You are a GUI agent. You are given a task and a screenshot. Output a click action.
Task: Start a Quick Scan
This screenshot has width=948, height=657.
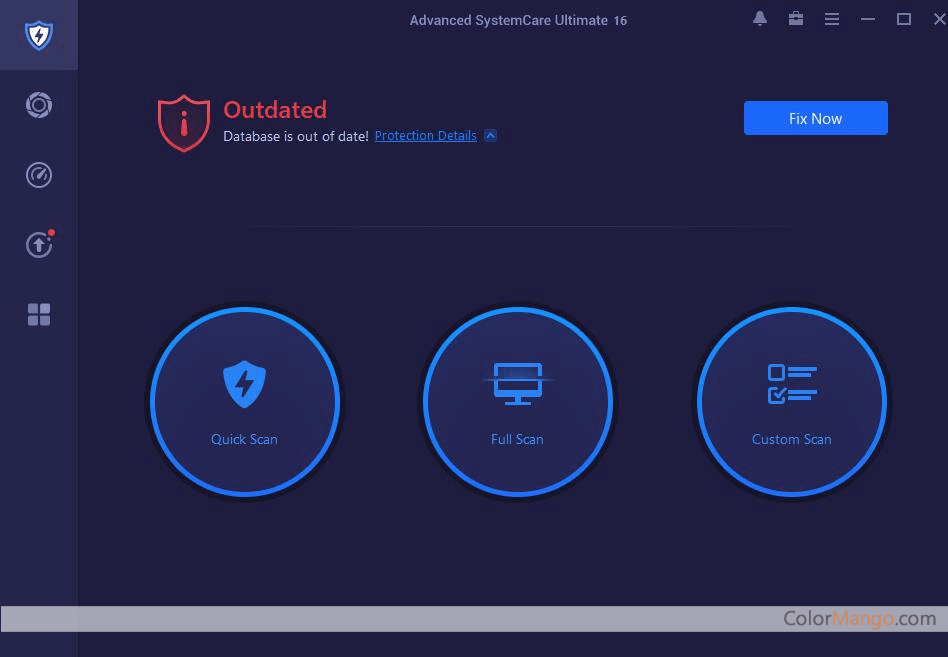point(245,402)
